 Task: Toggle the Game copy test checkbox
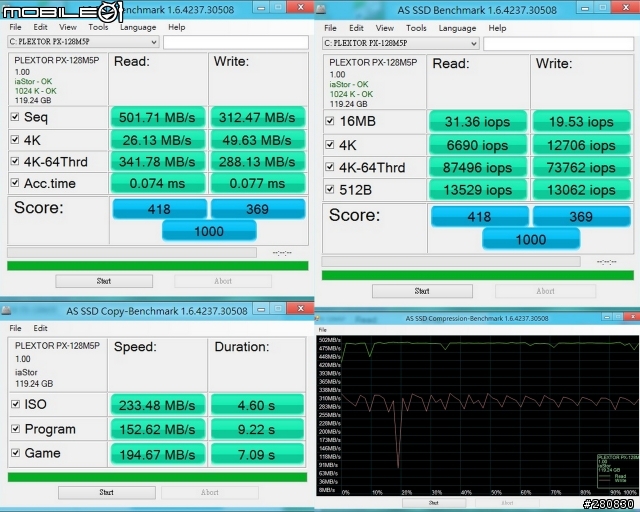pyautogui.click(x=16, y=452)
